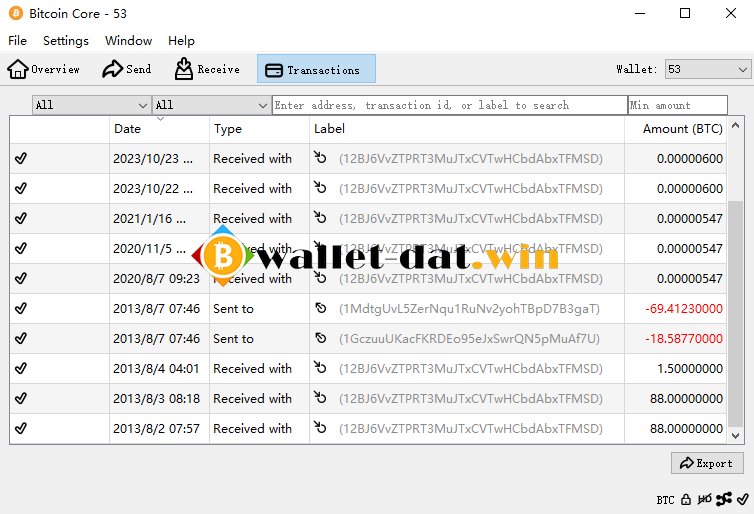Viewport: 754px width, 514px height.
Task: Open the Send tab
Action: [x=127, y=69]
